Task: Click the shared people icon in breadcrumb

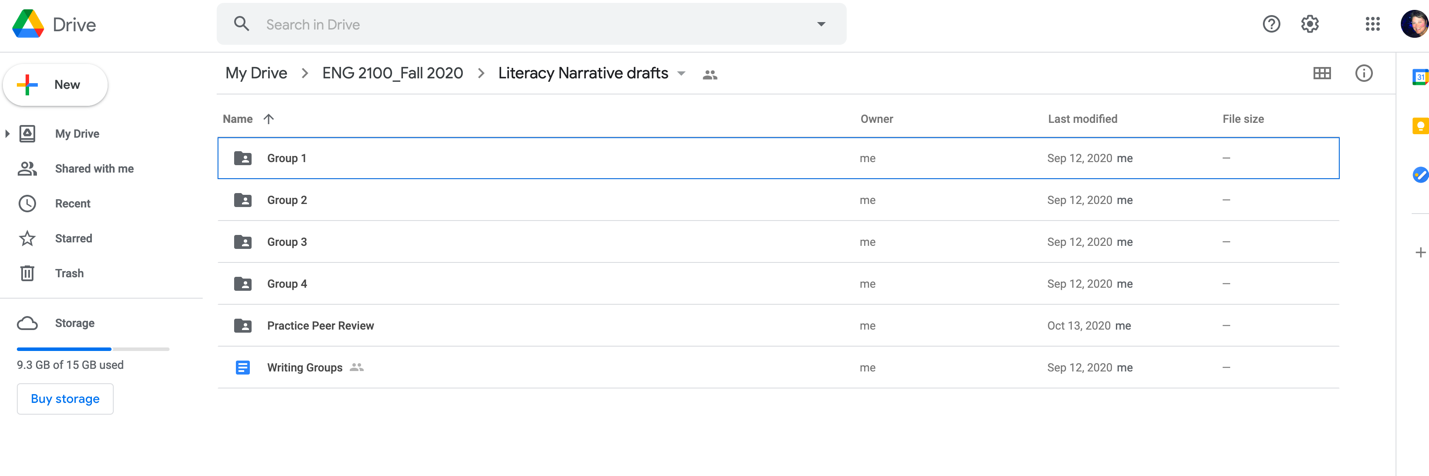Action: coord(710,75)
